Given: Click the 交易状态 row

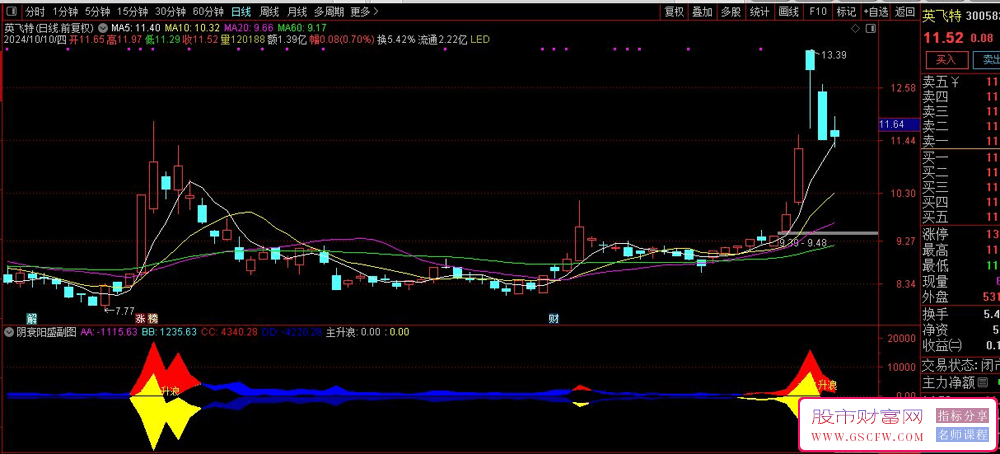Looking at the screenshot, I should pos(961,365).
